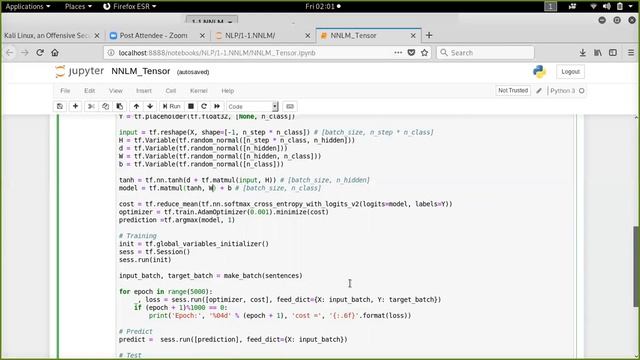Image resolution: width=640 pixels, height=360 pixels.
Task: Click the line 'sess = tf.Session()'
Action: (x=154, y=251)
